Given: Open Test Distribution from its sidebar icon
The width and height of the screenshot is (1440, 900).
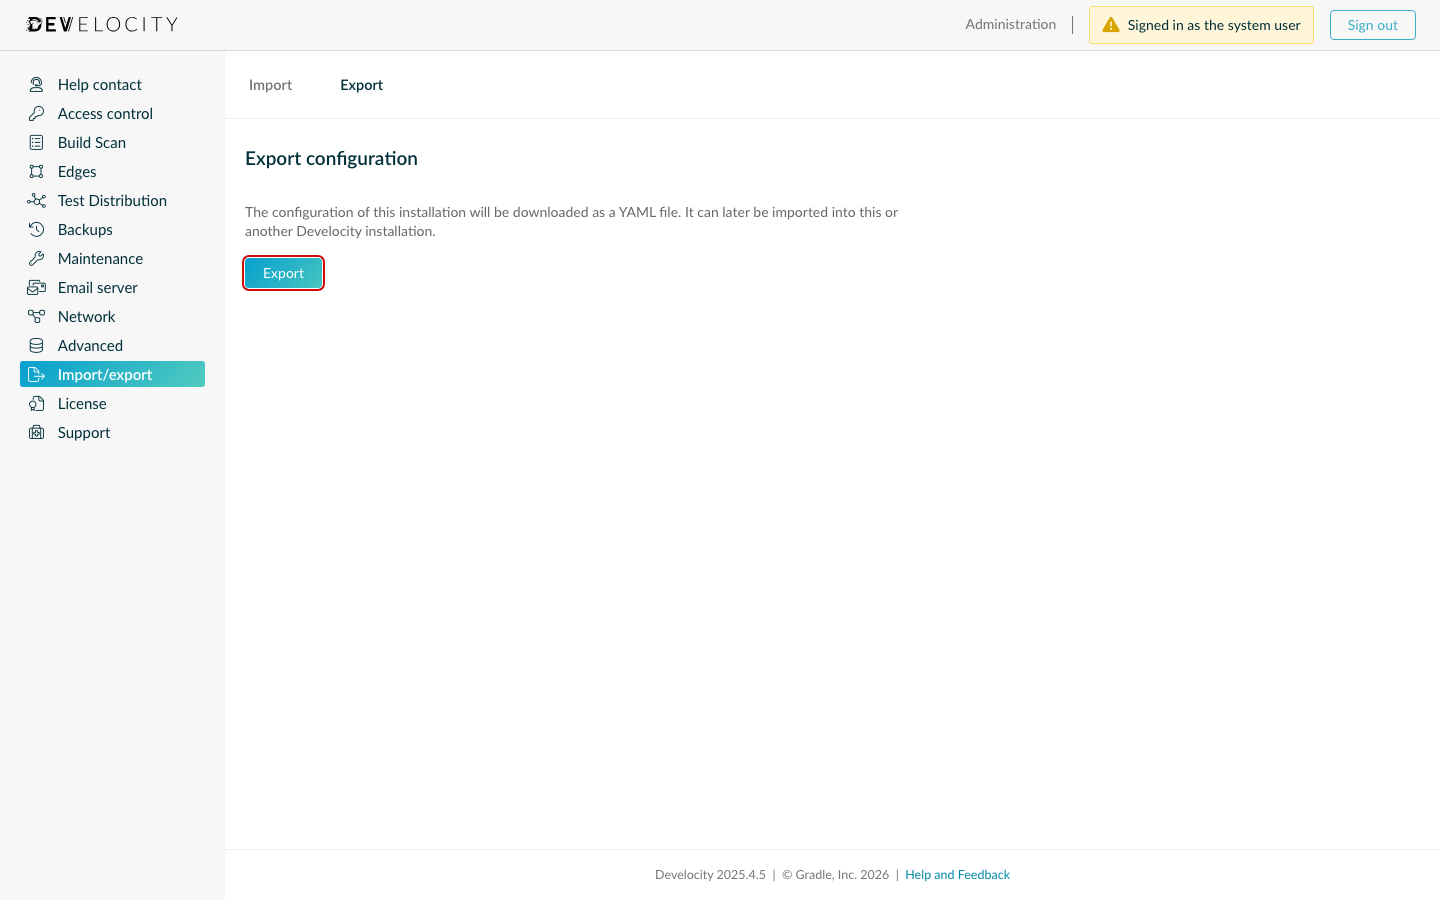Looking at the screenshot, I should [x=37, y=200].
